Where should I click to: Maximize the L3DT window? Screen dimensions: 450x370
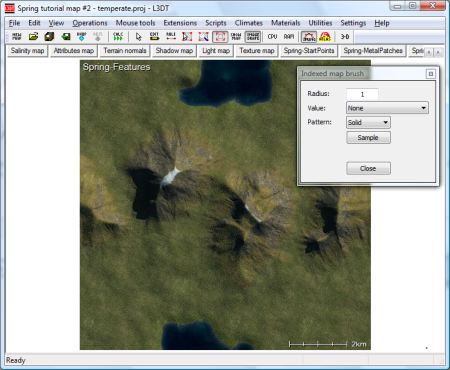(412, 6)
